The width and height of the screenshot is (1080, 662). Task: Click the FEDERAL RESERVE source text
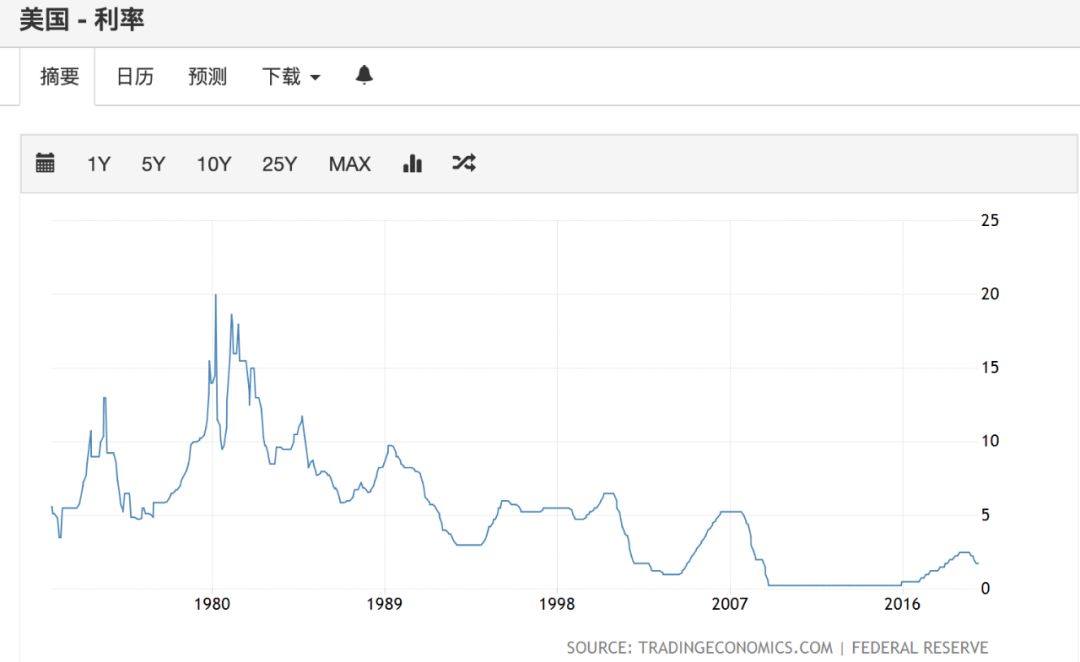pos(920,648)
